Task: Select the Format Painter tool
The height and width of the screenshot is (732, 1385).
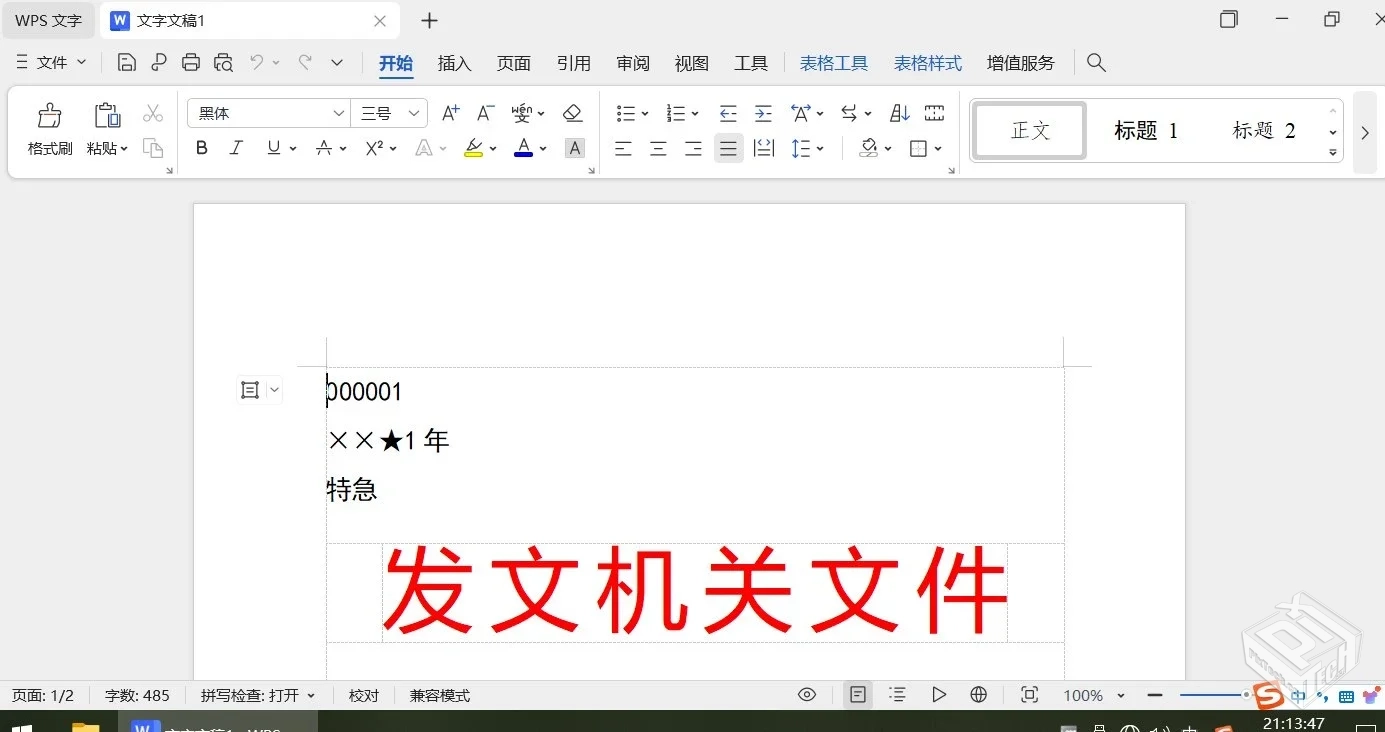Action: pos(49,128)
